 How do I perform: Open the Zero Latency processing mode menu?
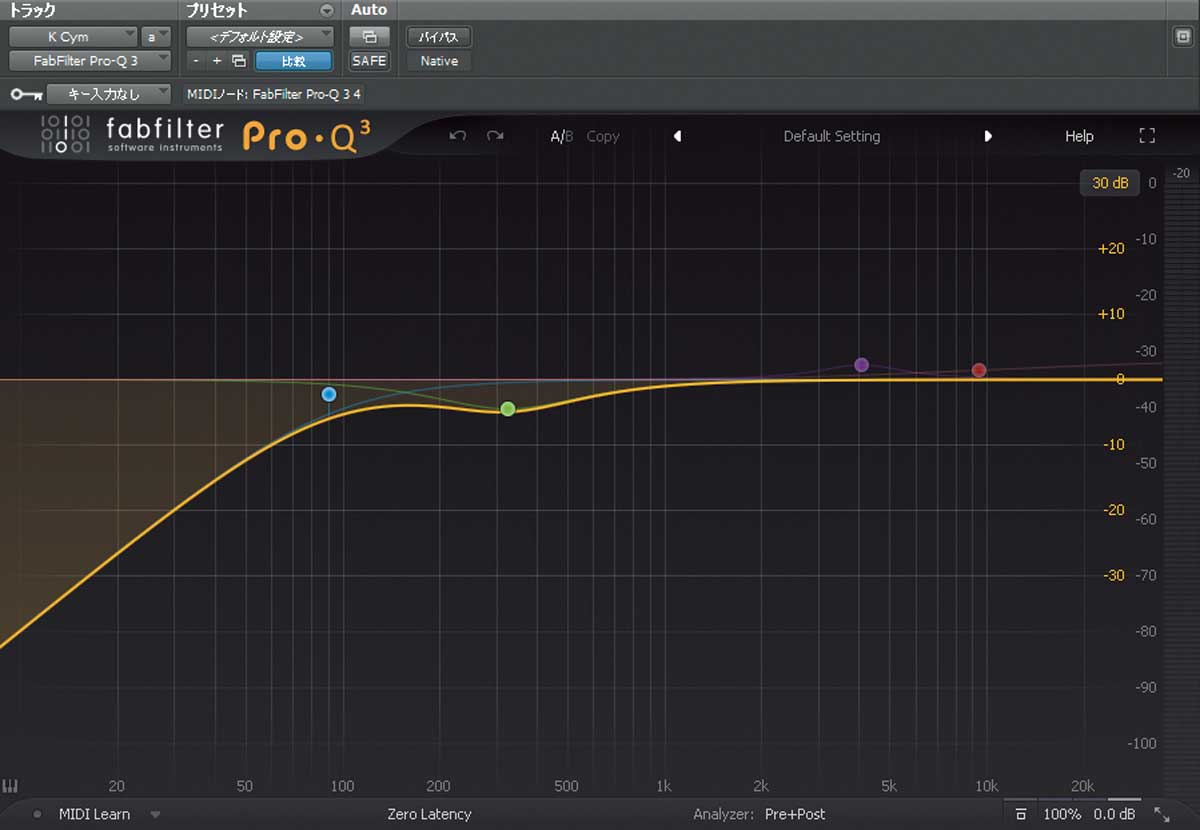tap(429, 814)
